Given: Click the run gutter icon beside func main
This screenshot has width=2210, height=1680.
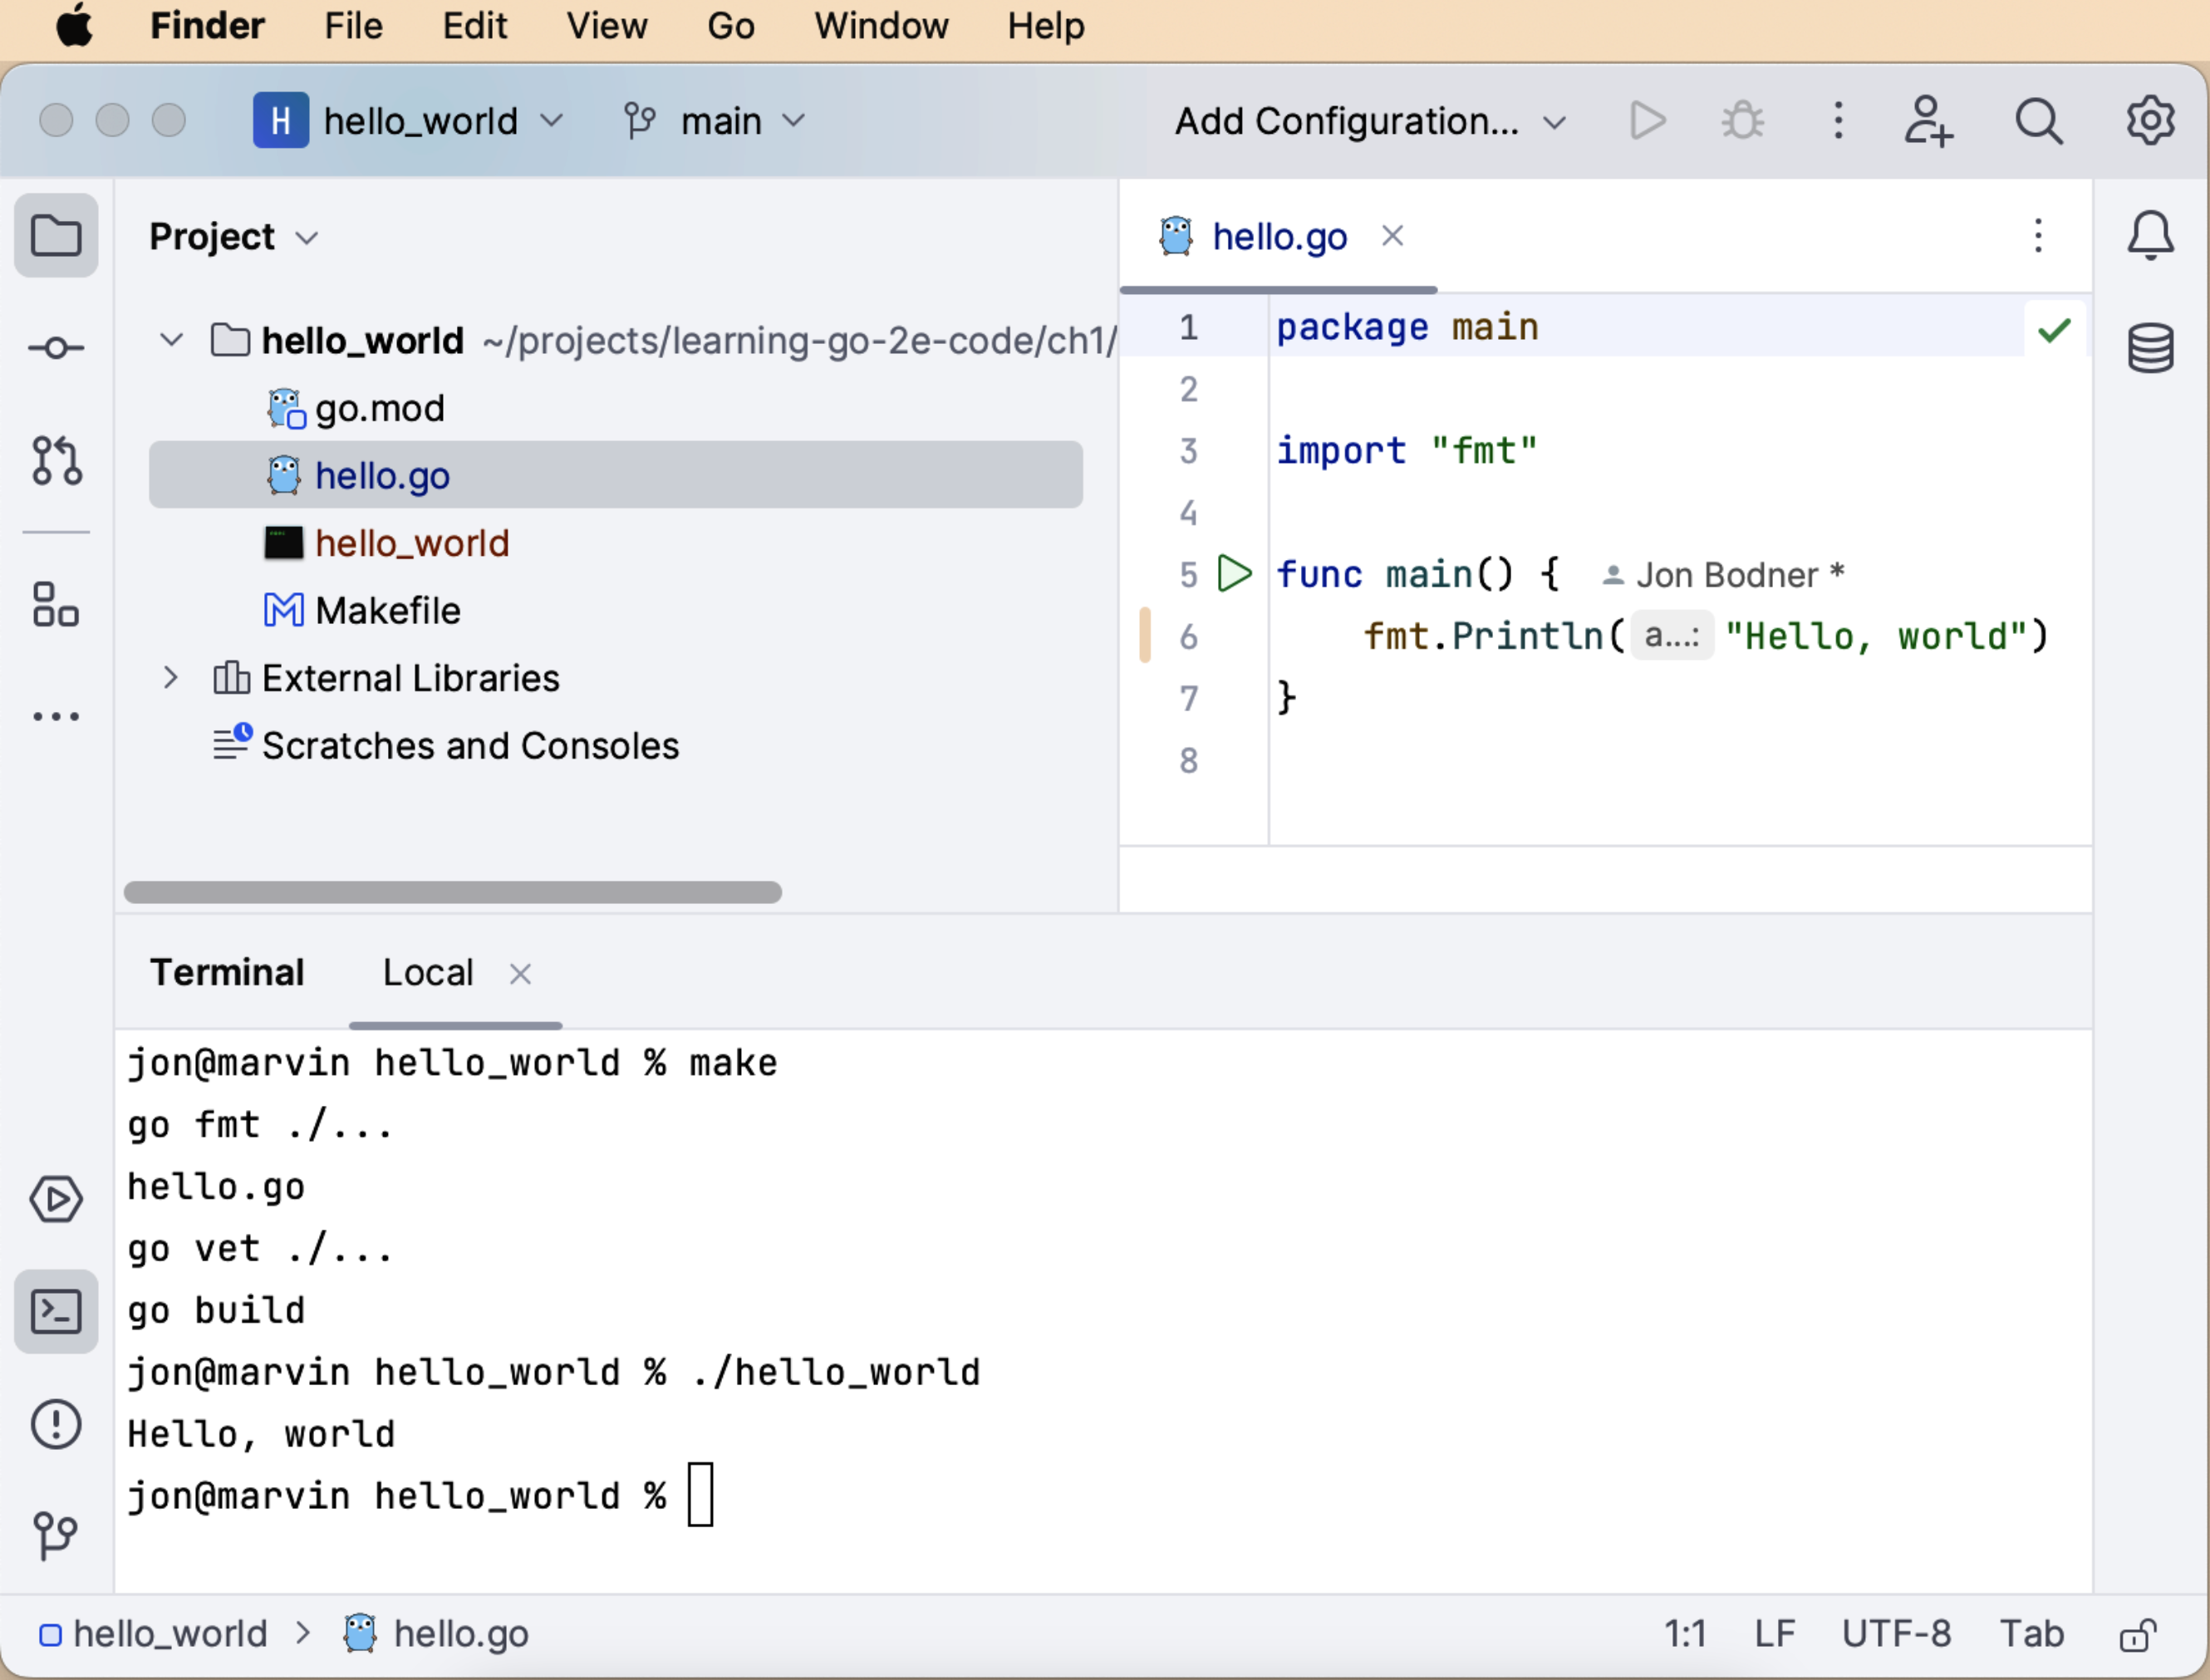Looking at the screenshot, I should click(x=1235, y=574).
